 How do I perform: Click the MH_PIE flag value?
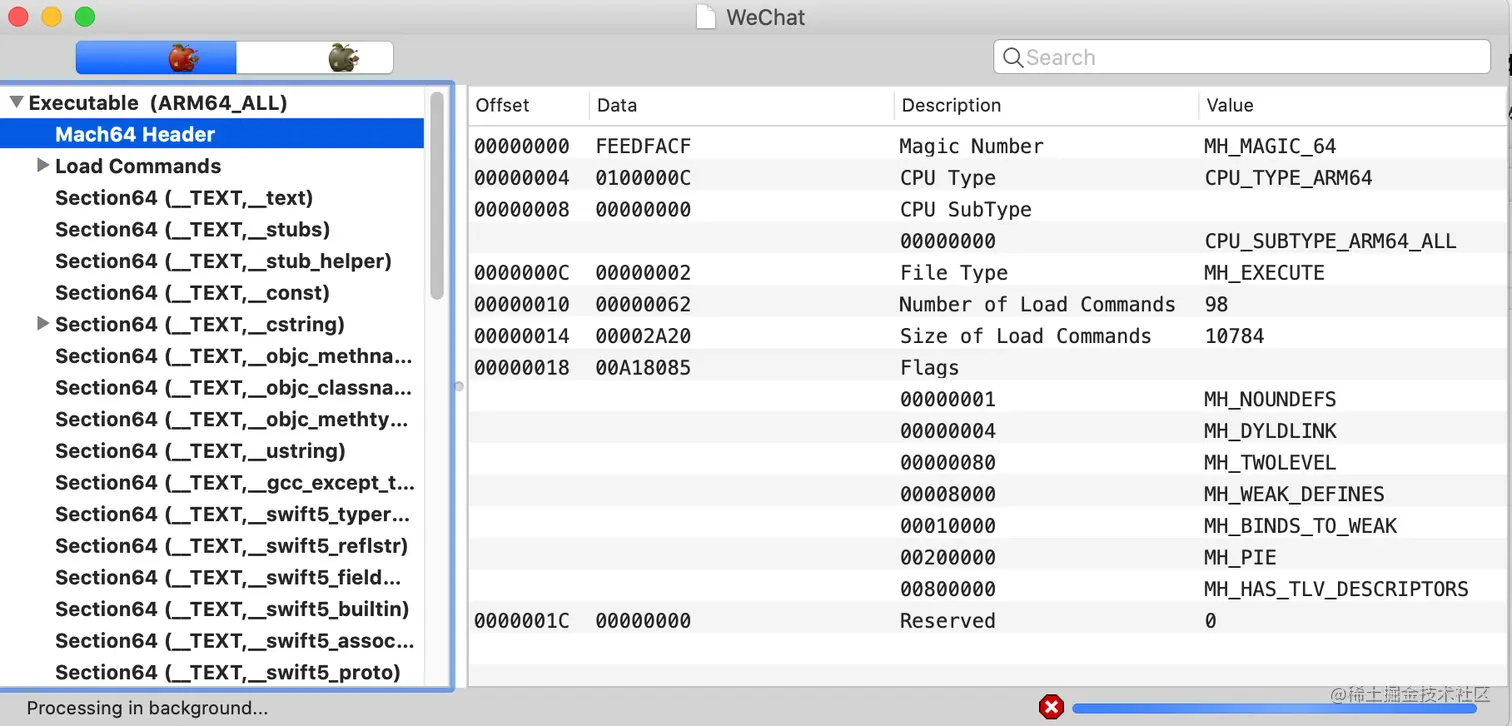coord(1240,557)
